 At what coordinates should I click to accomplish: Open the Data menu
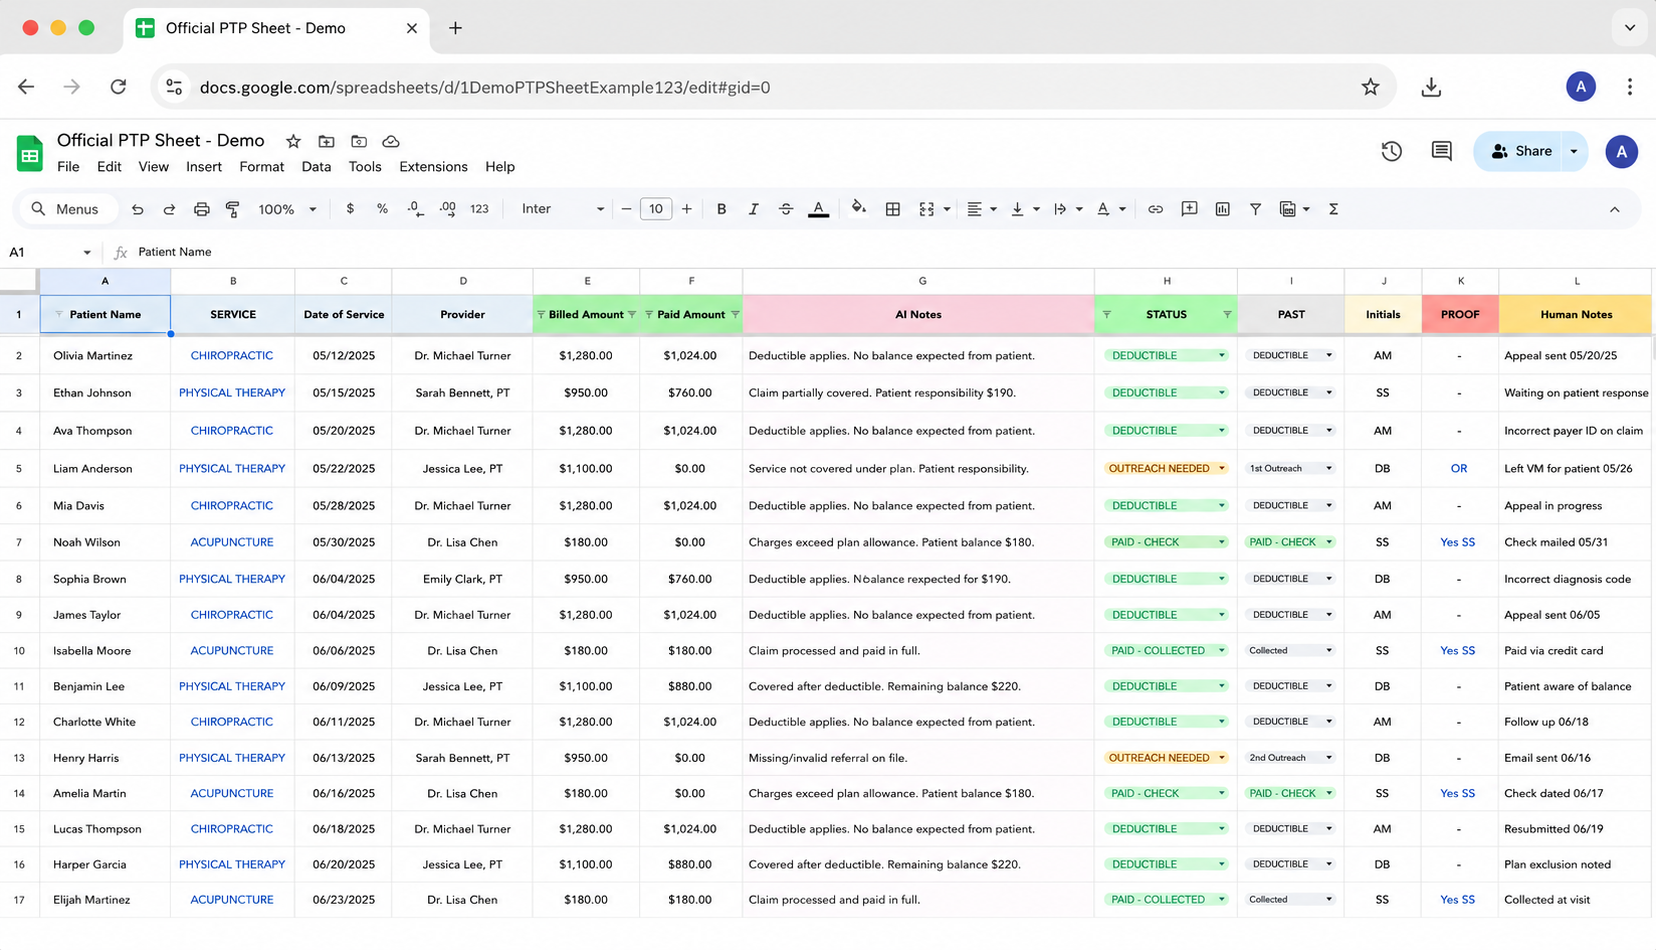(x=316, y=167)
